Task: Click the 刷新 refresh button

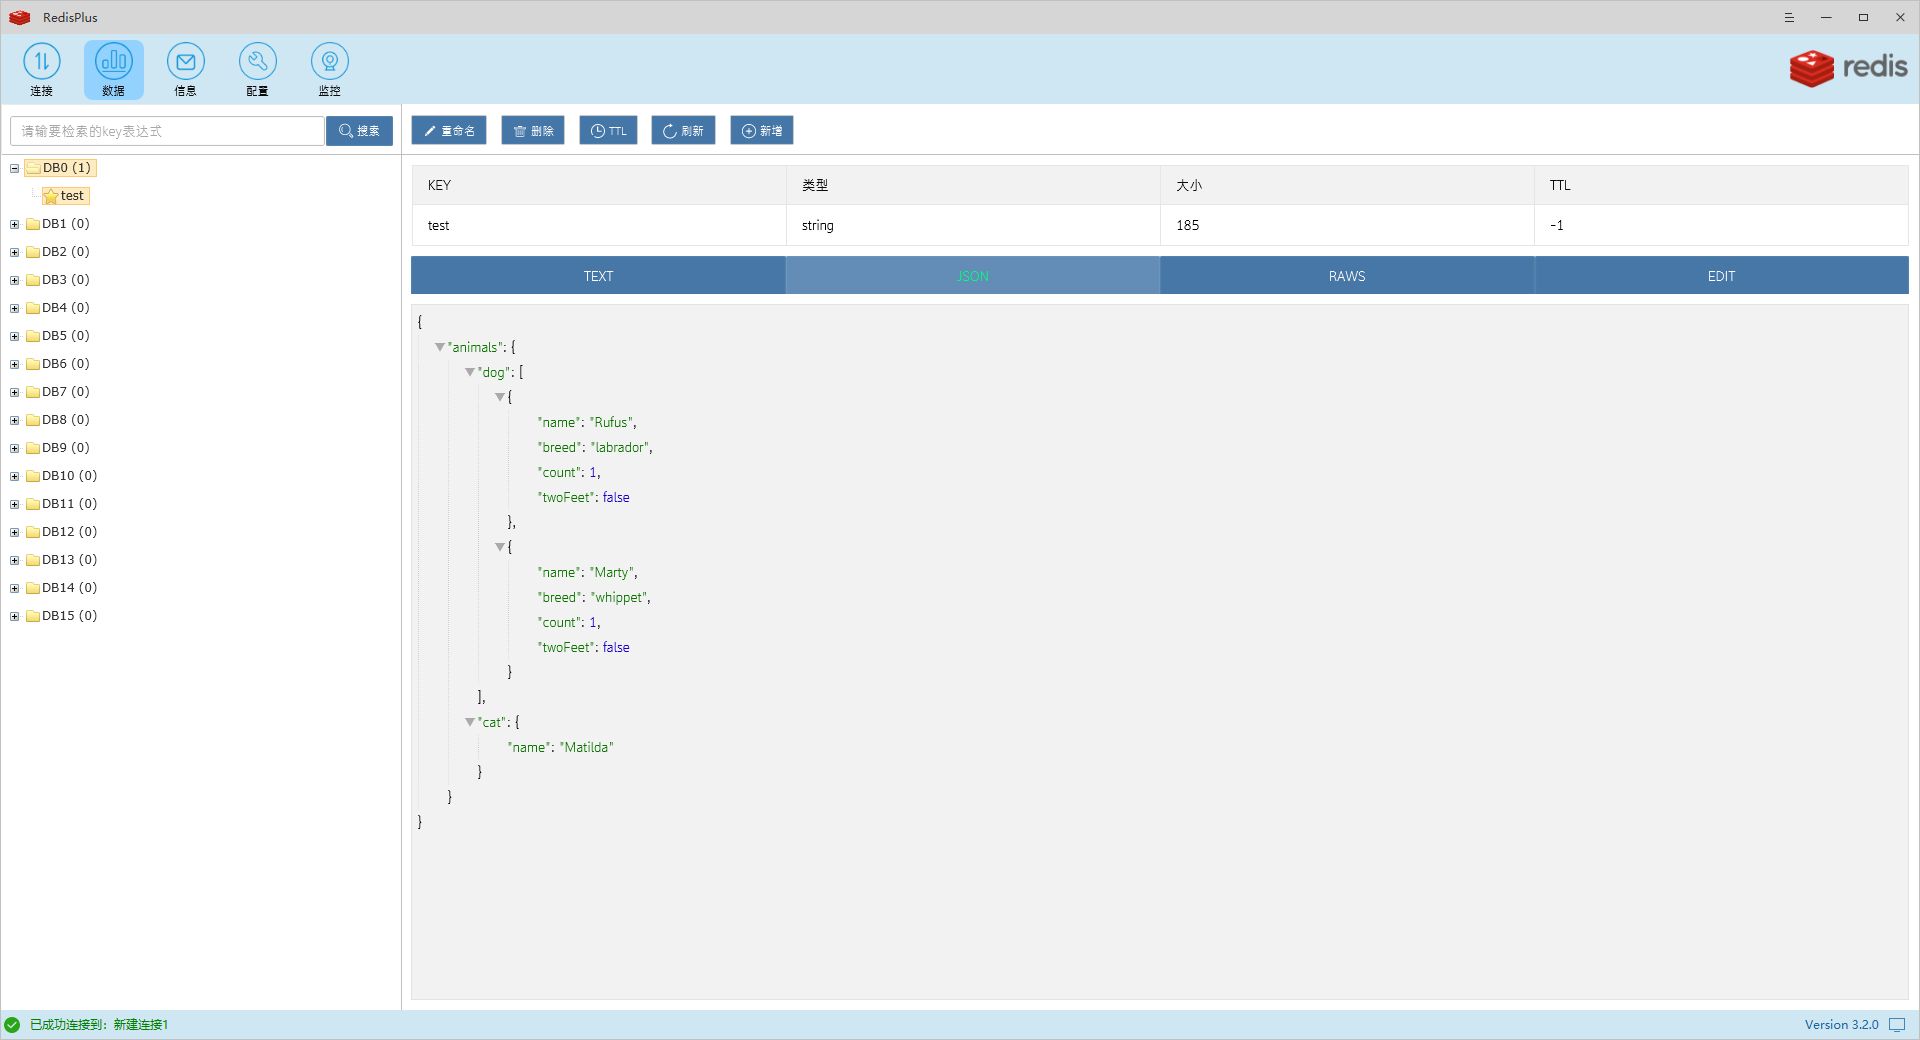Action: click(683, 131)
